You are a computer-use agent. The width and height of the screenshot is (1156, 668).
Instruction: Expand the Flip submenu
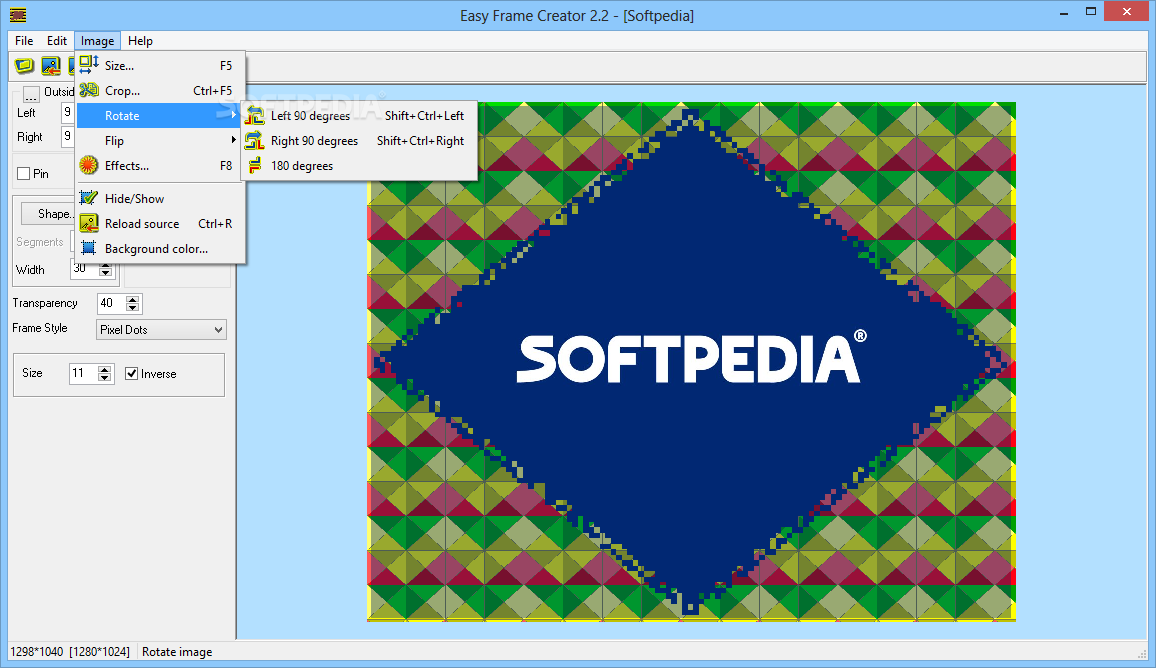pos(159,141)
